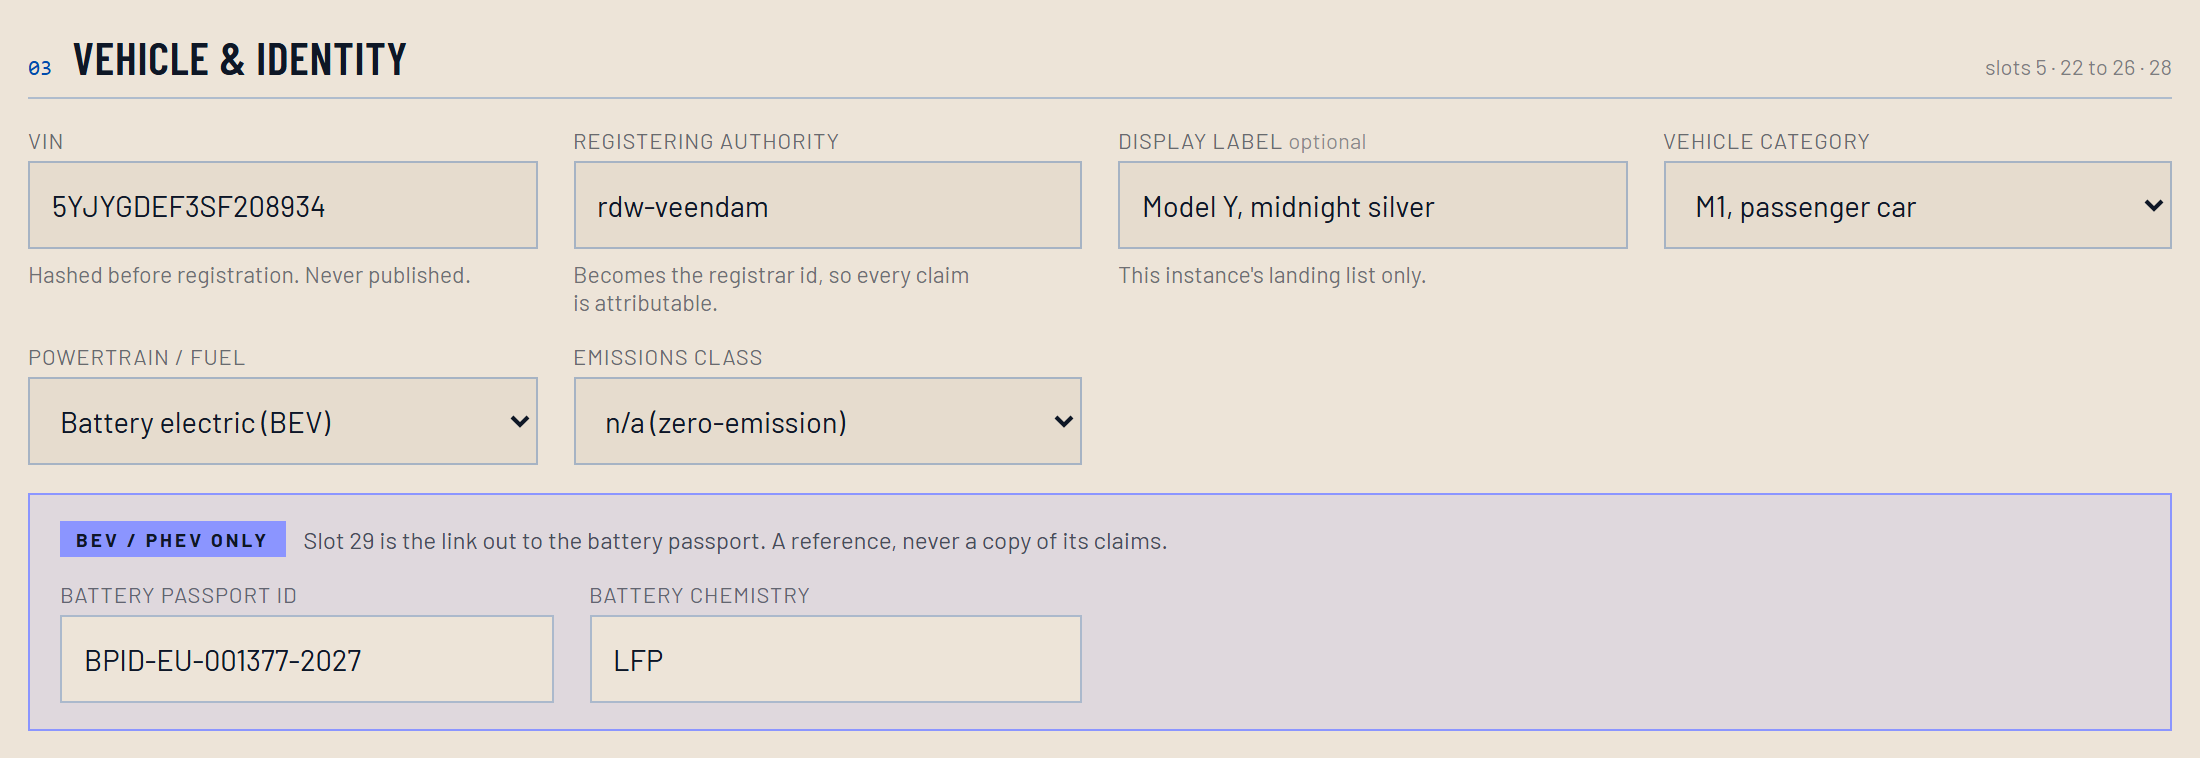The image size is (2200, 758).
Task: Focus the Display Label input
Action: (x=1373, y=205)
